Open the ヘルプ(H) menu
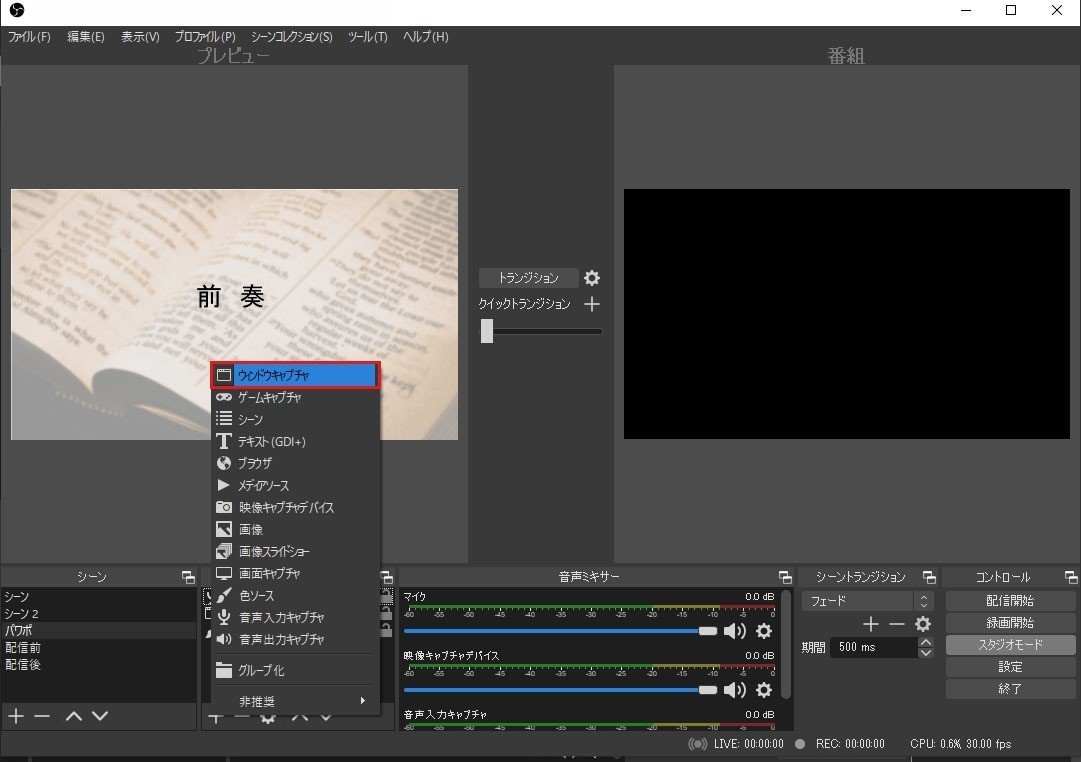The height and width of the screenshot is (762, 1081). pos(425,37)
